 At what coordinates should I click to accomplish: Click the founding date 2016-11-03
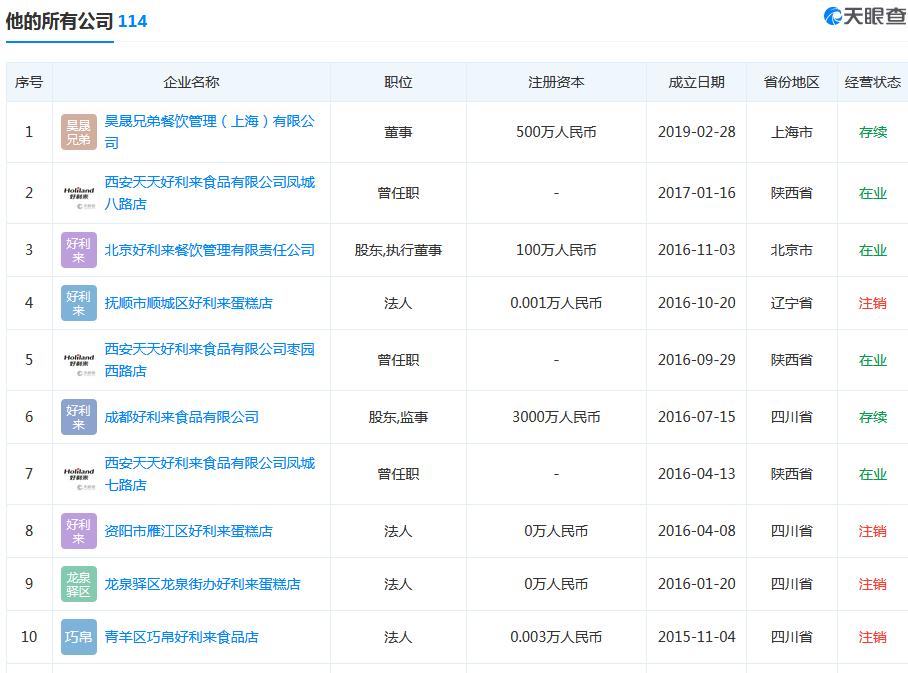(x=697, y=250)
